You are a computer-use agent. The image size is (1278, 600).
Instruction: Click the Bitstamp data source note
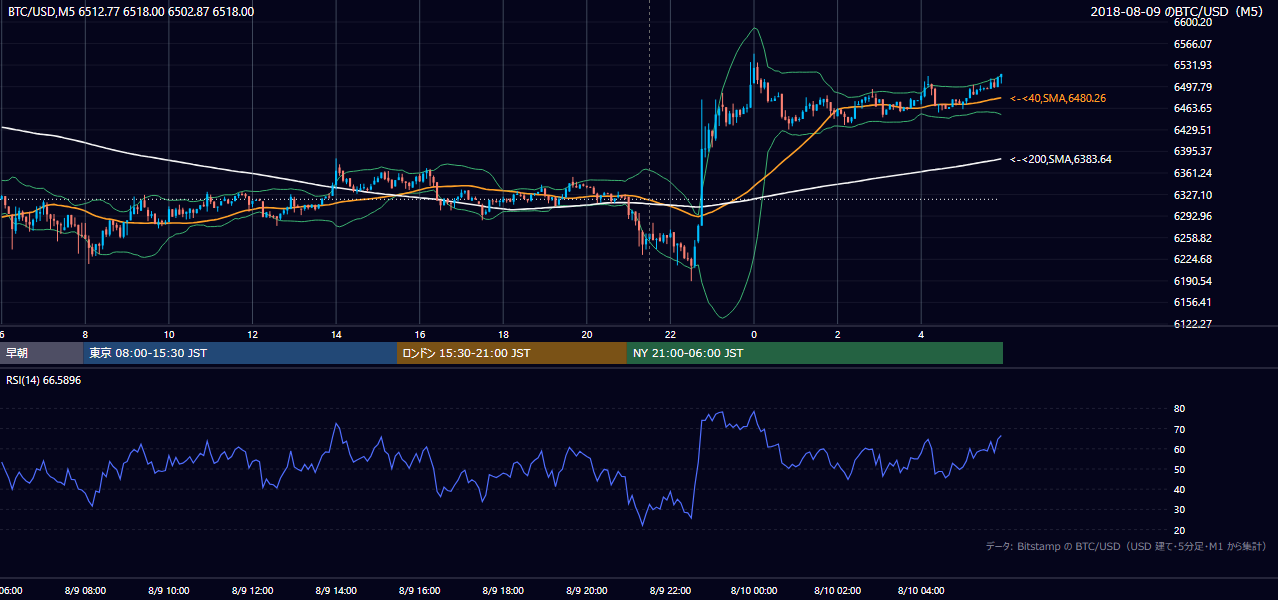coord(1126,546)
